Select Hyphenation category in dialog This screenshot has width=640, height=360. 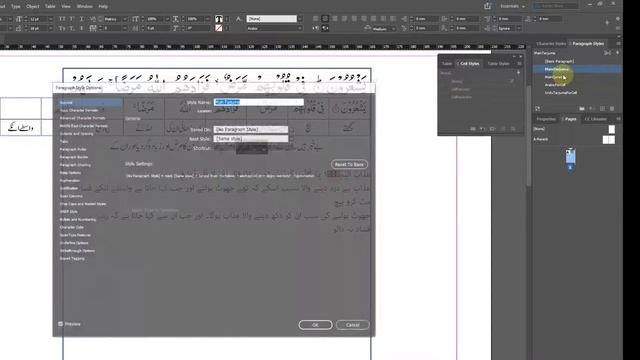click(x=70, y=180)
